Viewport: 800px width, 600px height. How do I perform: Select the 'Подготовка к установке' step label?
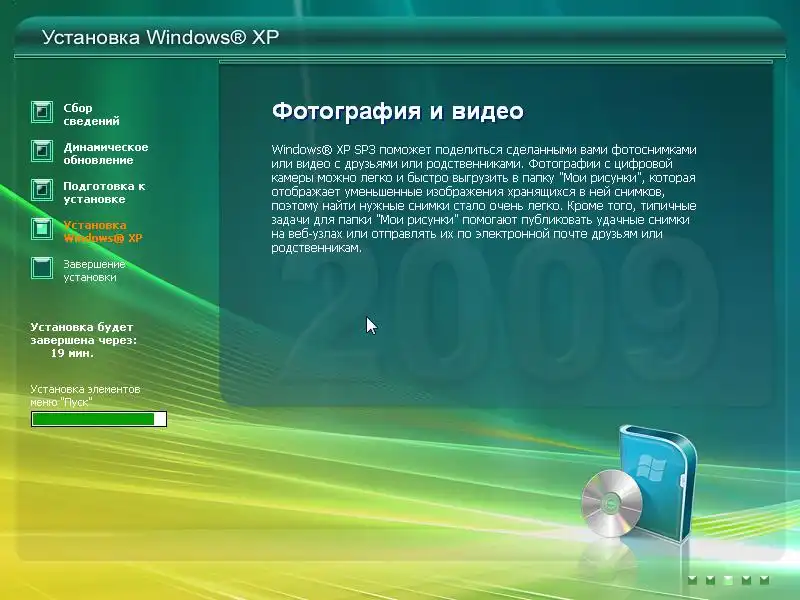(x=104, y=193)
